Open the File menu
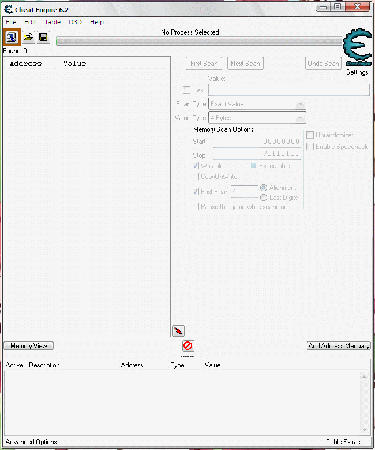Image resolution: width=375 pixels, height=450 pixels. coord(11,22)
